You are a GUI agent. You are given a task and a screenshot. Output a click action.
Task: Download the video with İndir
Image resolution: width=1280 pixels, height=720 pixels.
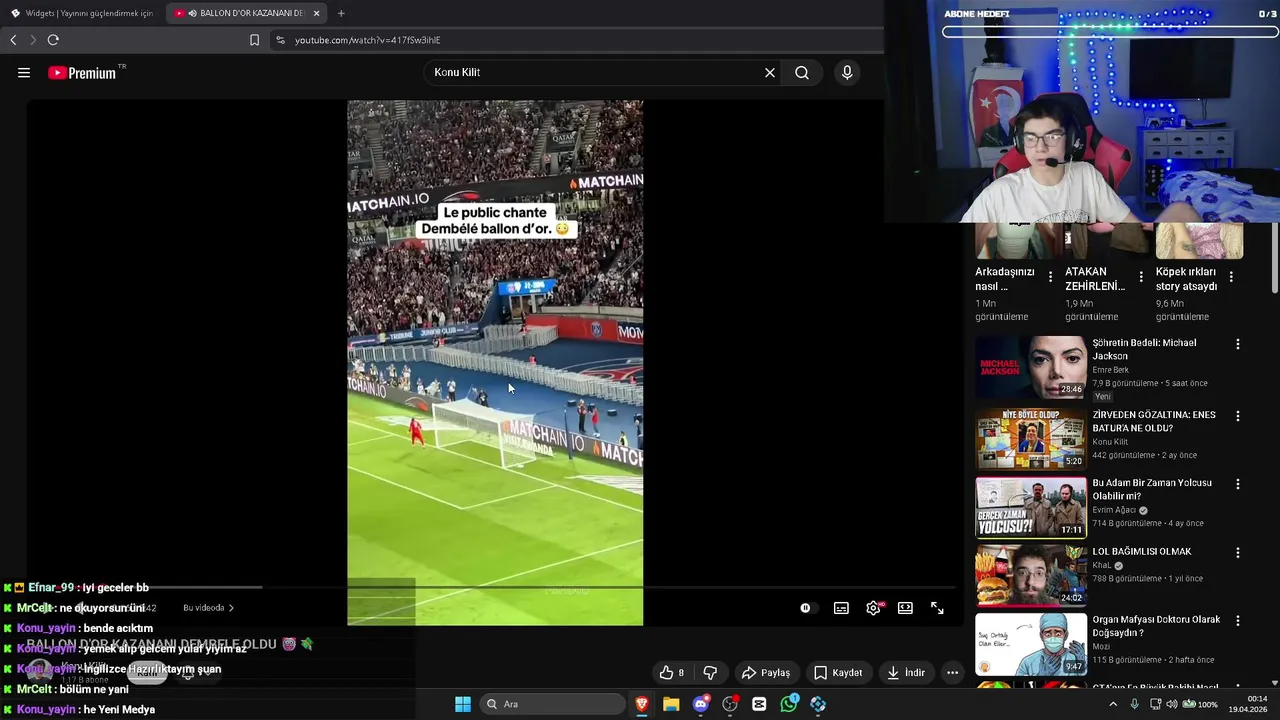906,673
